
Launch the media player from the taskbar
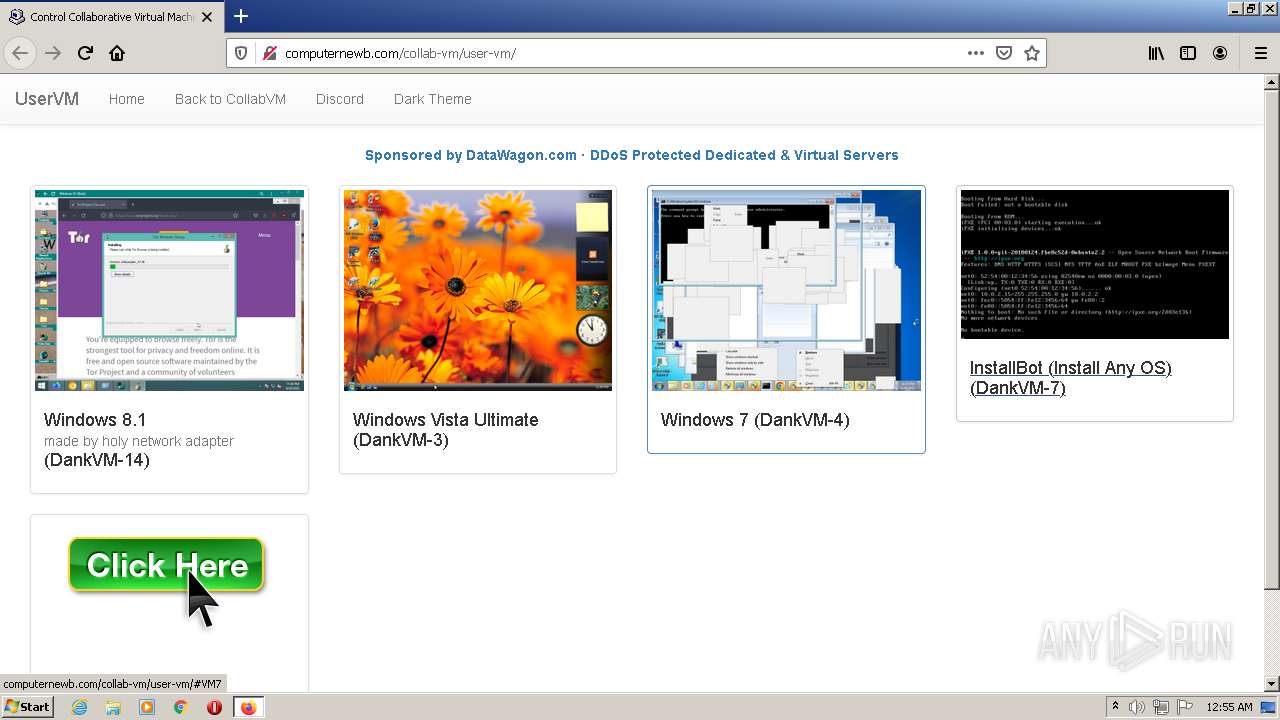(147, 707)
